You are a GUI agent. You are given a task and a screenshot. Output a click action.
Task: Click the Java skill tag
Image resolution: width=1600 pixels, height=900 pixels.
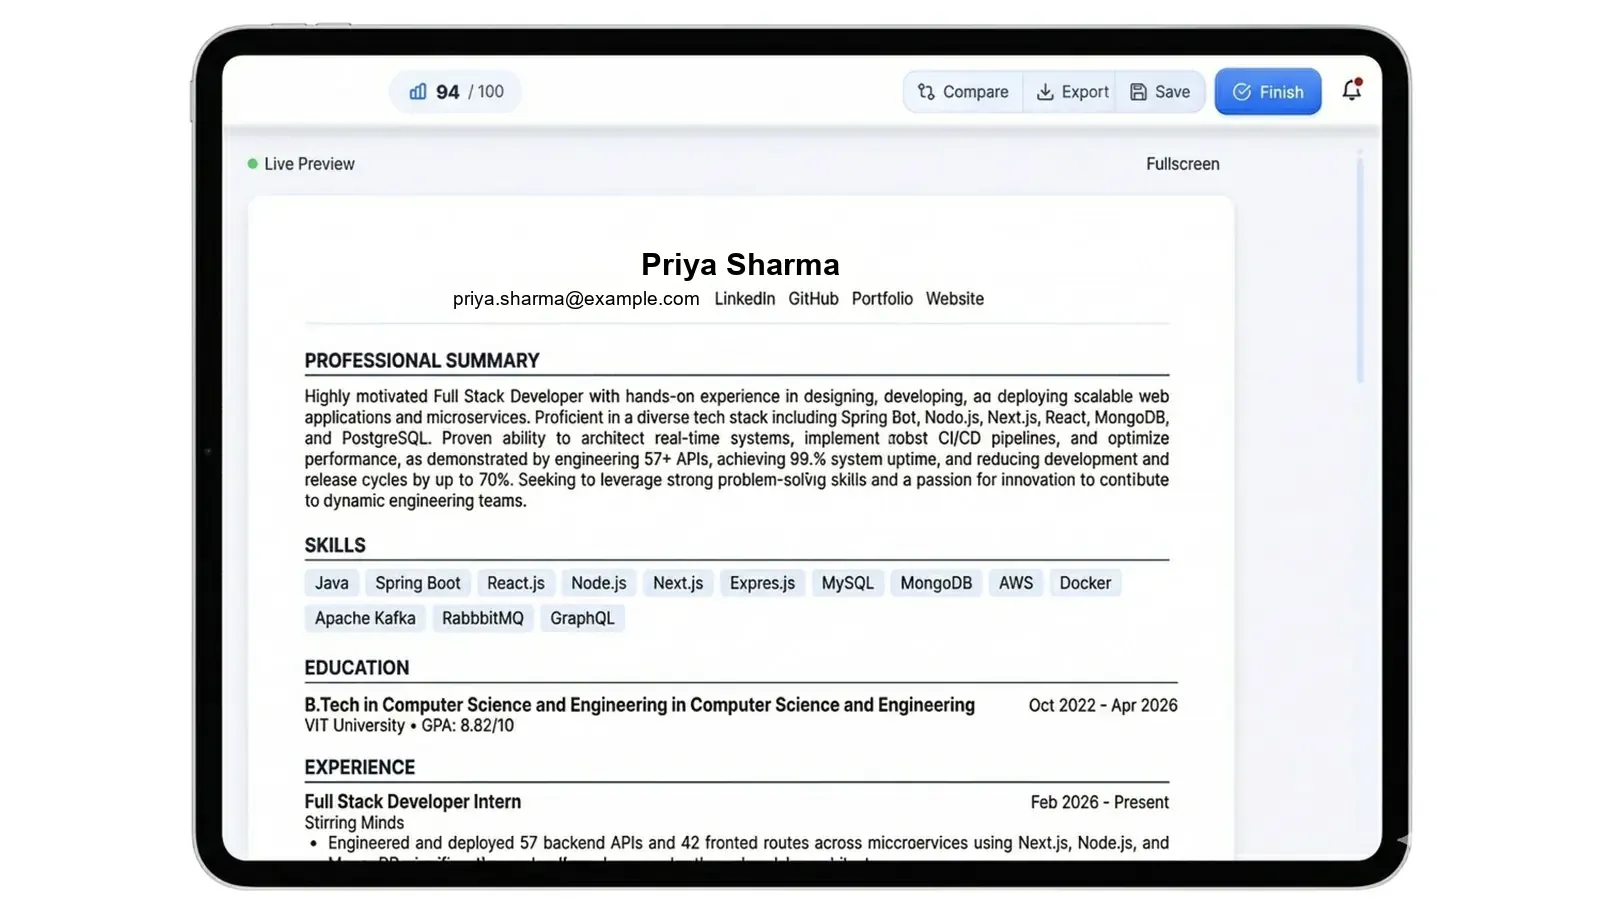tap(332, 583)
